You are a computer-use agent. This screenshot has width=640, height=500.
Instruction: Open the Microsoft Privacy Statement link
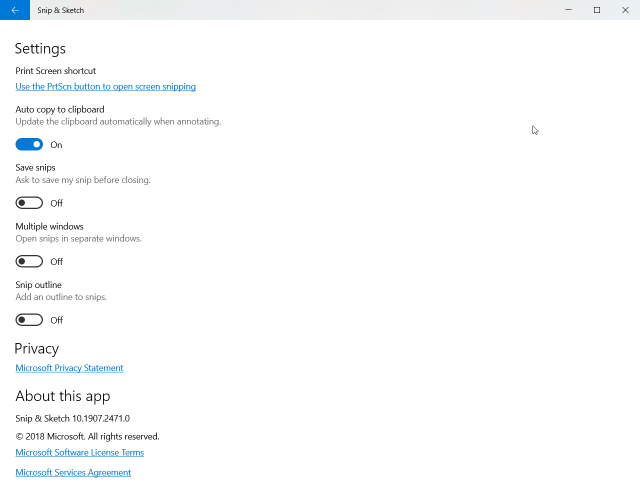[x=69, y=368]
